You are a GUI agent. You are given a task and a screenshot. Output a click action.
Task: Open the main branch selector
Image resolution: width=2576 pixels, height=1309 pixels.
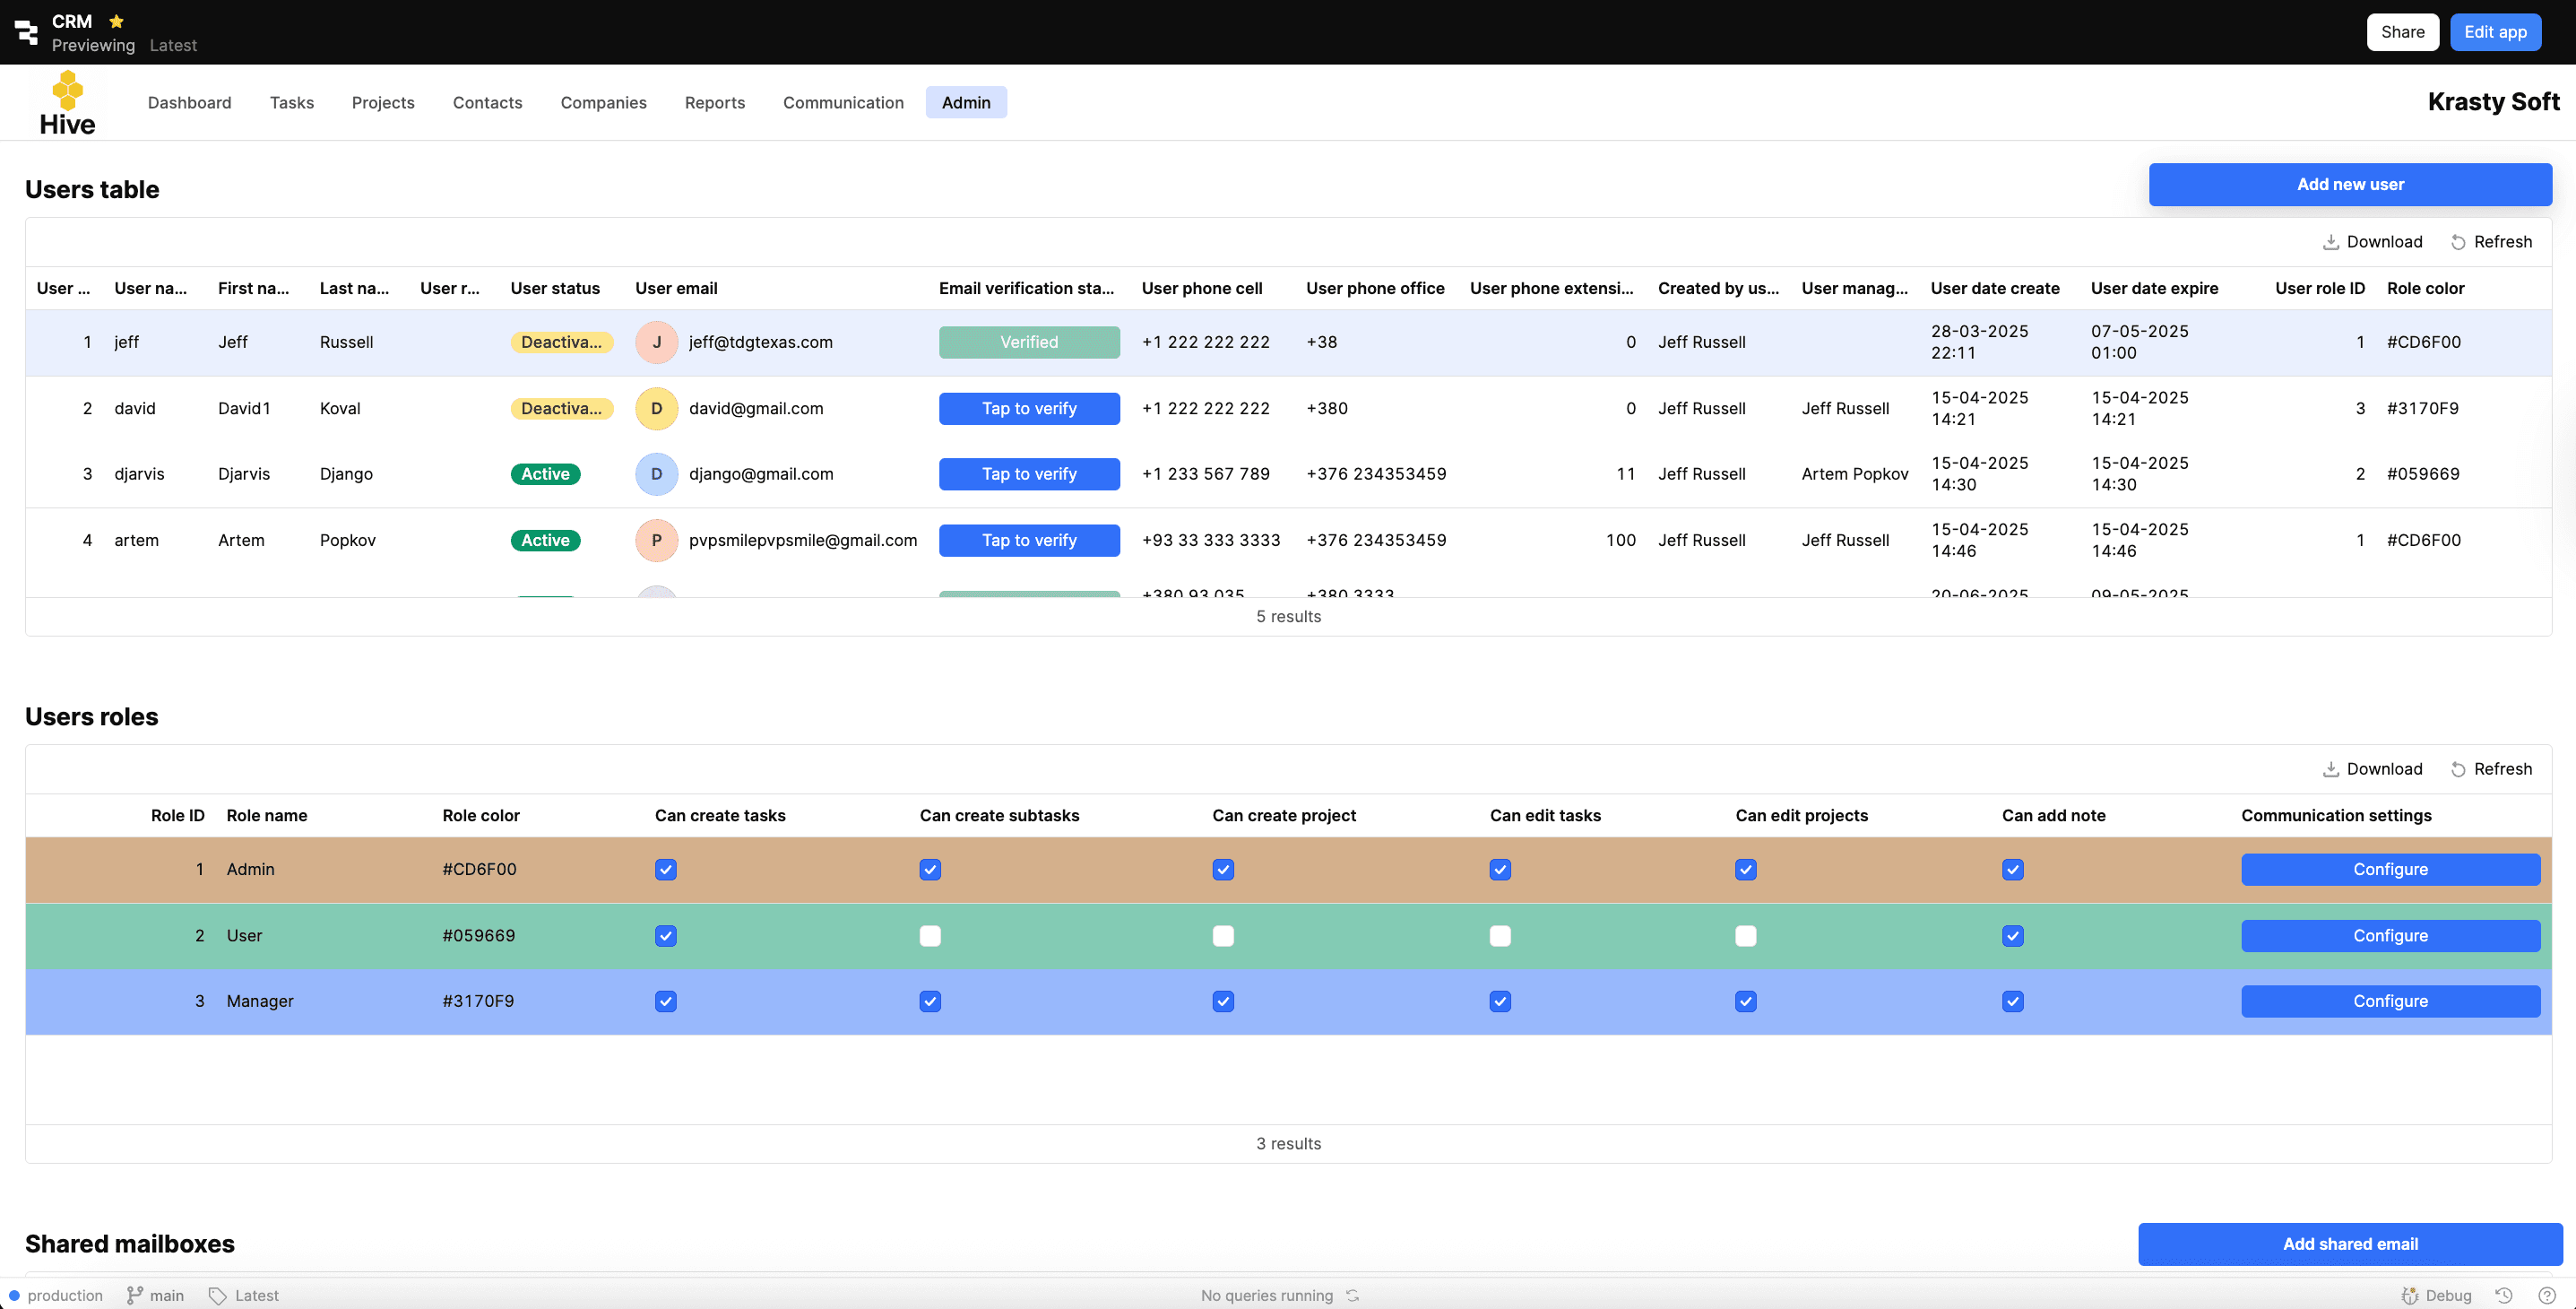click(x=155, y=1294)
